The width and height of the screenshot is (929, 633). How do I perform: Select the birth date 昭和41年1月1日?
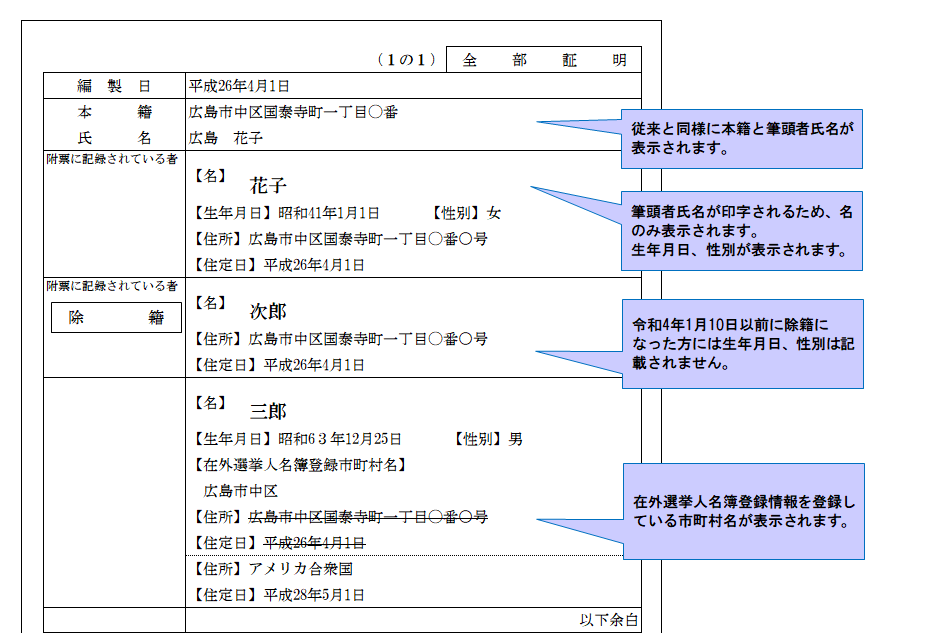[329, 213]
